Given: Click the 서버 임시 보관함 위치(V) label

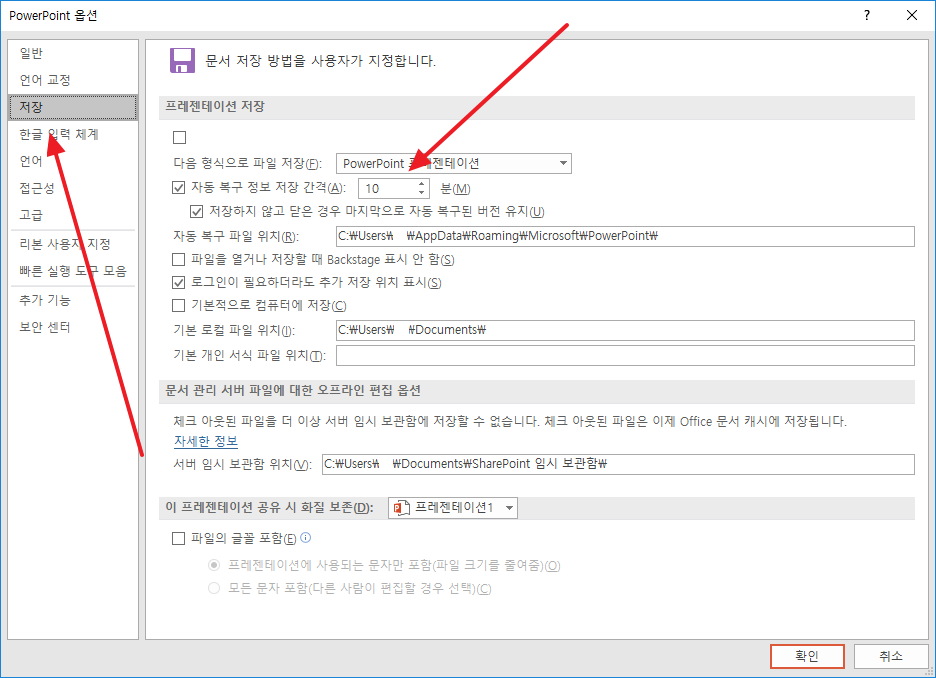Looking at the screenshot, I should (x=242, y=464).
